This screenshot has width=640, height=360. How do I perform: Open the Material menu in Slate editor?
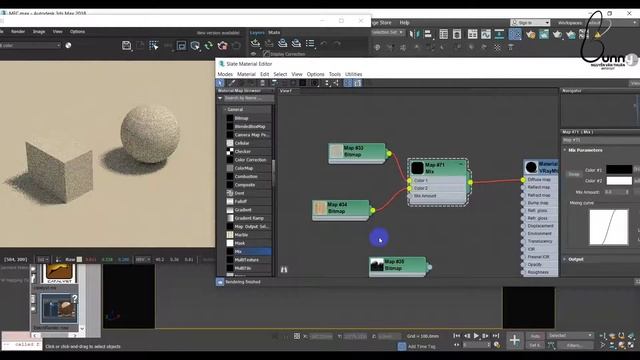click(x=246, y=74)
